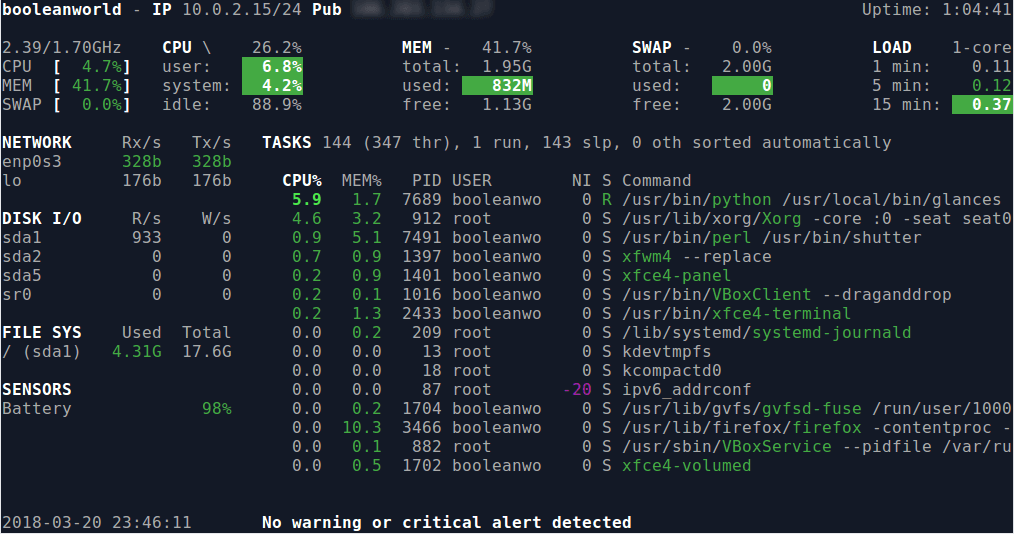This screenshot has width=1014, height=534.
Task: Click the filesystem used 4.31G value
Action: (x=136, y=352)
